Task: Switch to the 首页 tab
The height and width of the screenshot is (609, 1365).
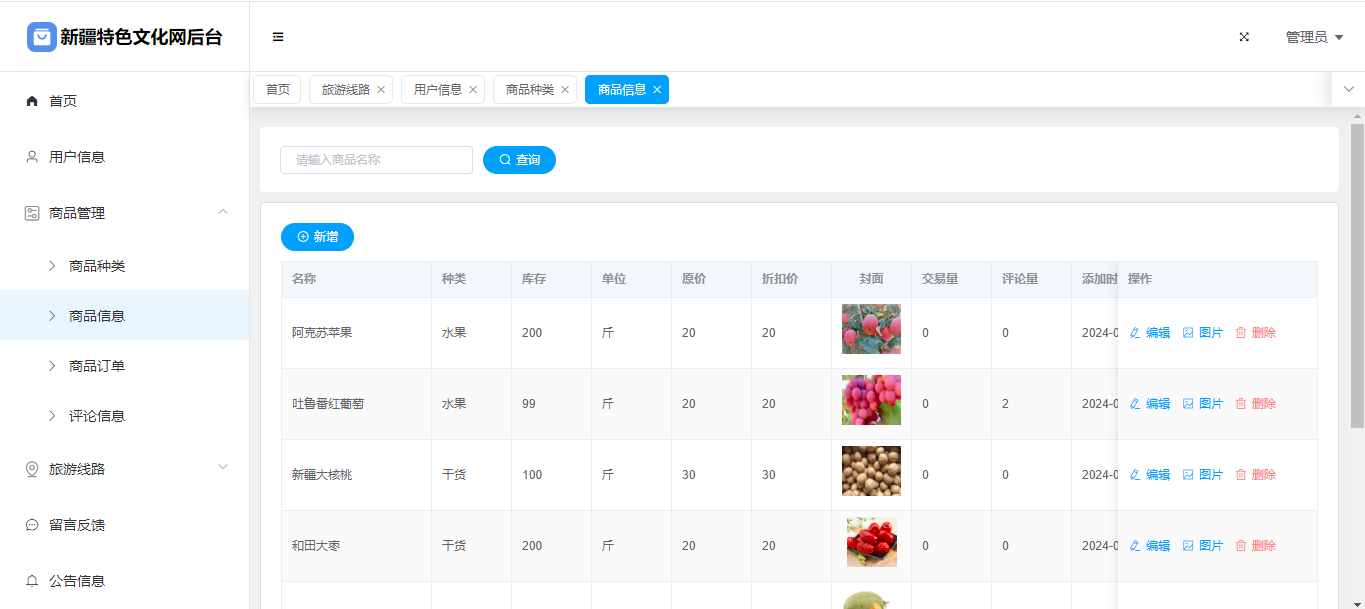Action: 277,89
